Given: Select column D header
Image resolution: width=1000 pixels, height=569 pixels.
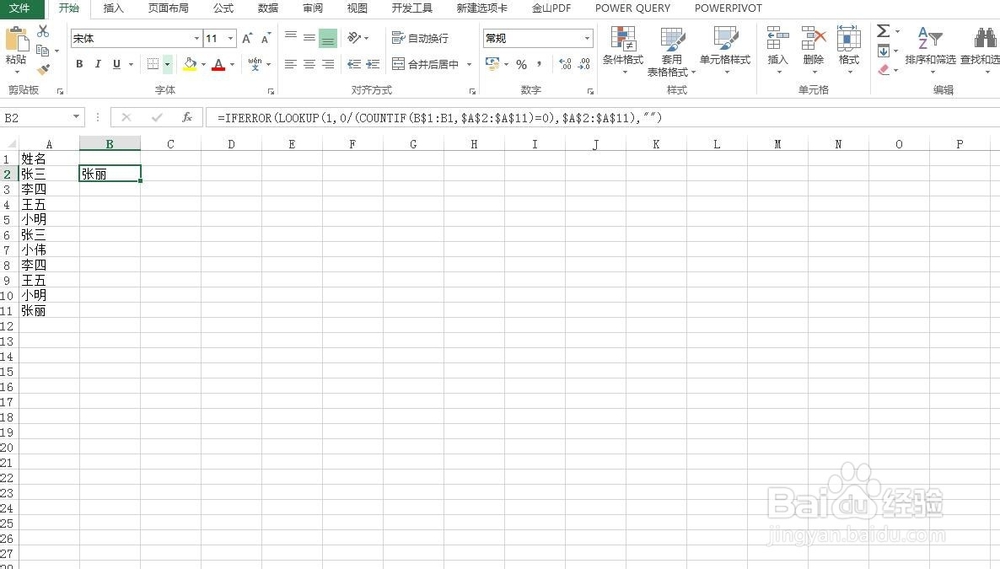Looking at the screenshot, I should pyautogui.click(x=231, y=144).
